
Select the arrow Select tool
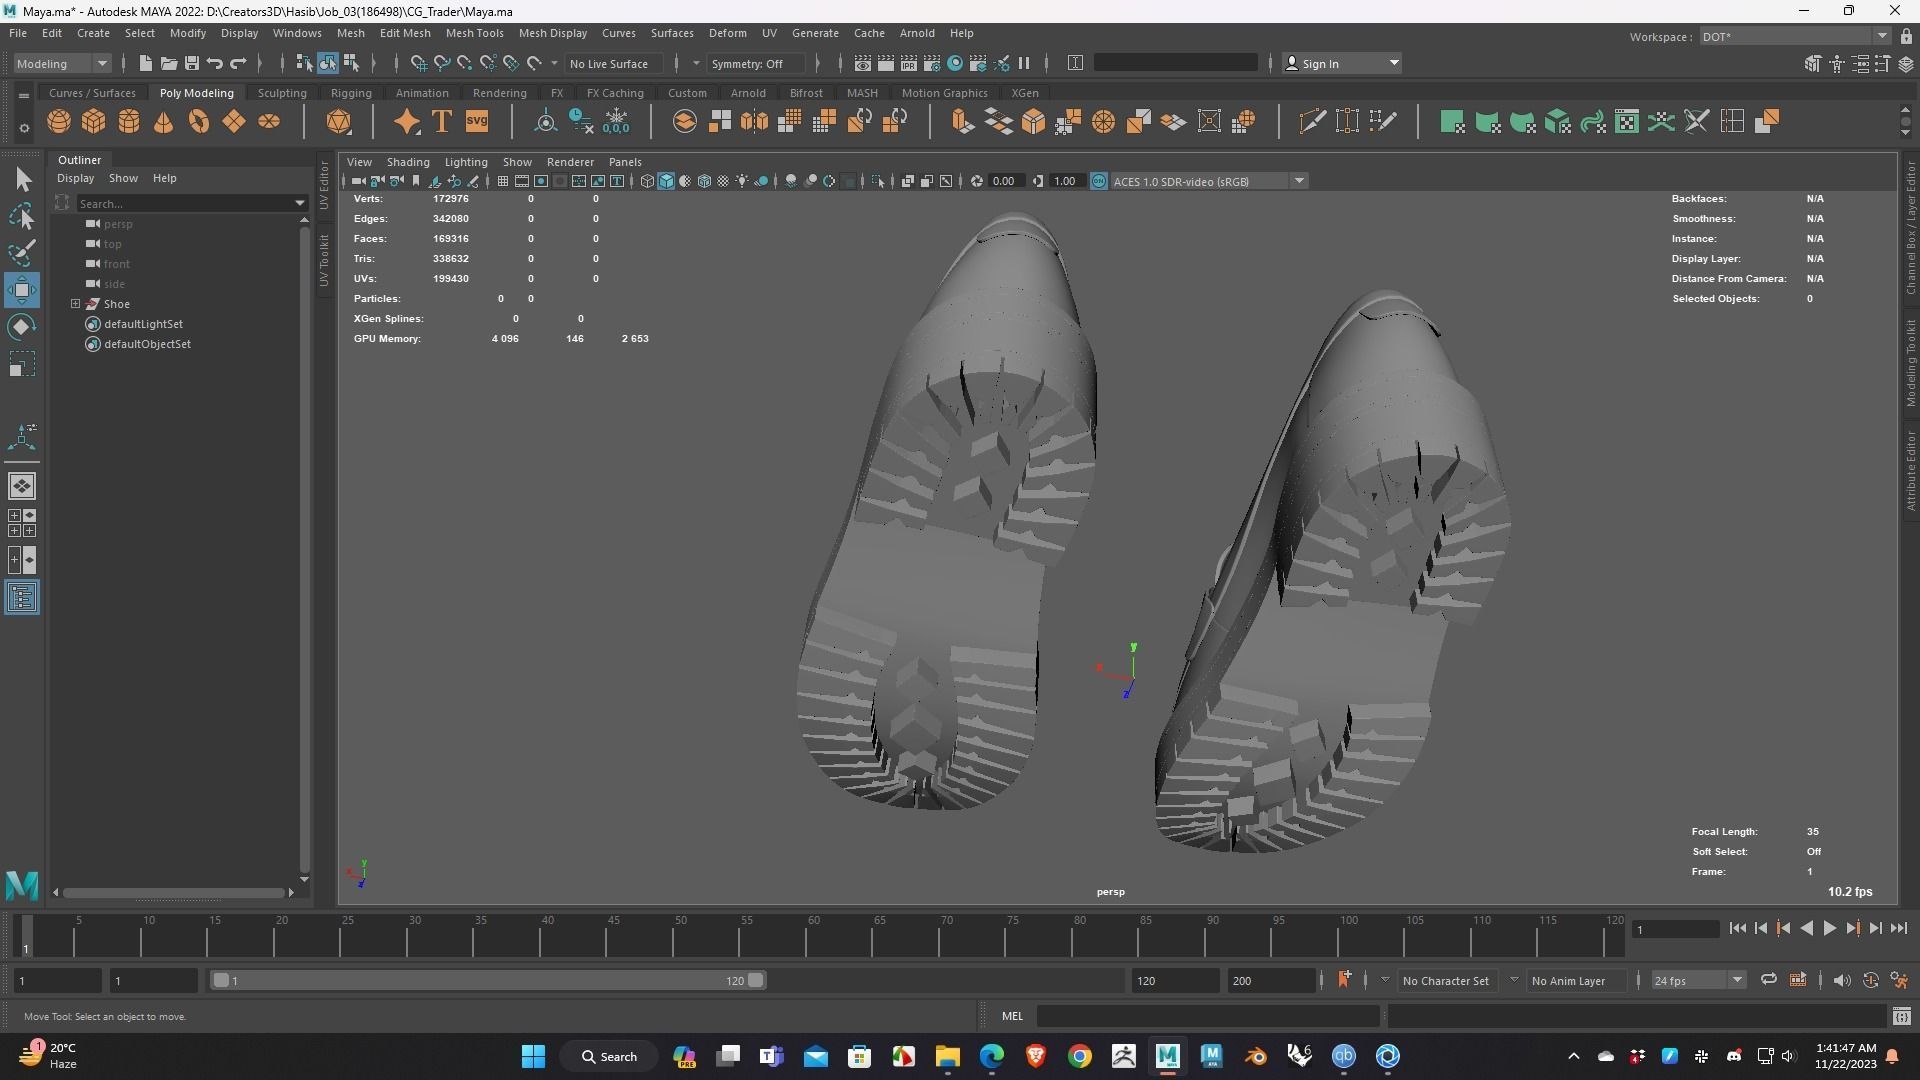22,179
